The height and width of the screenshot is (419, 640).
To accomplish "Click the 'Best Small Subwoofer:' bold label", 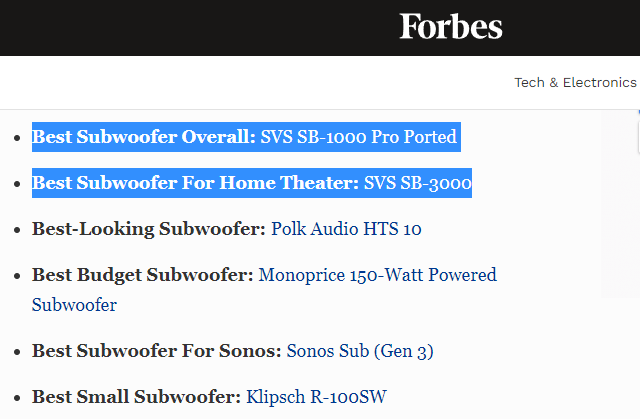I will [137, 397].
